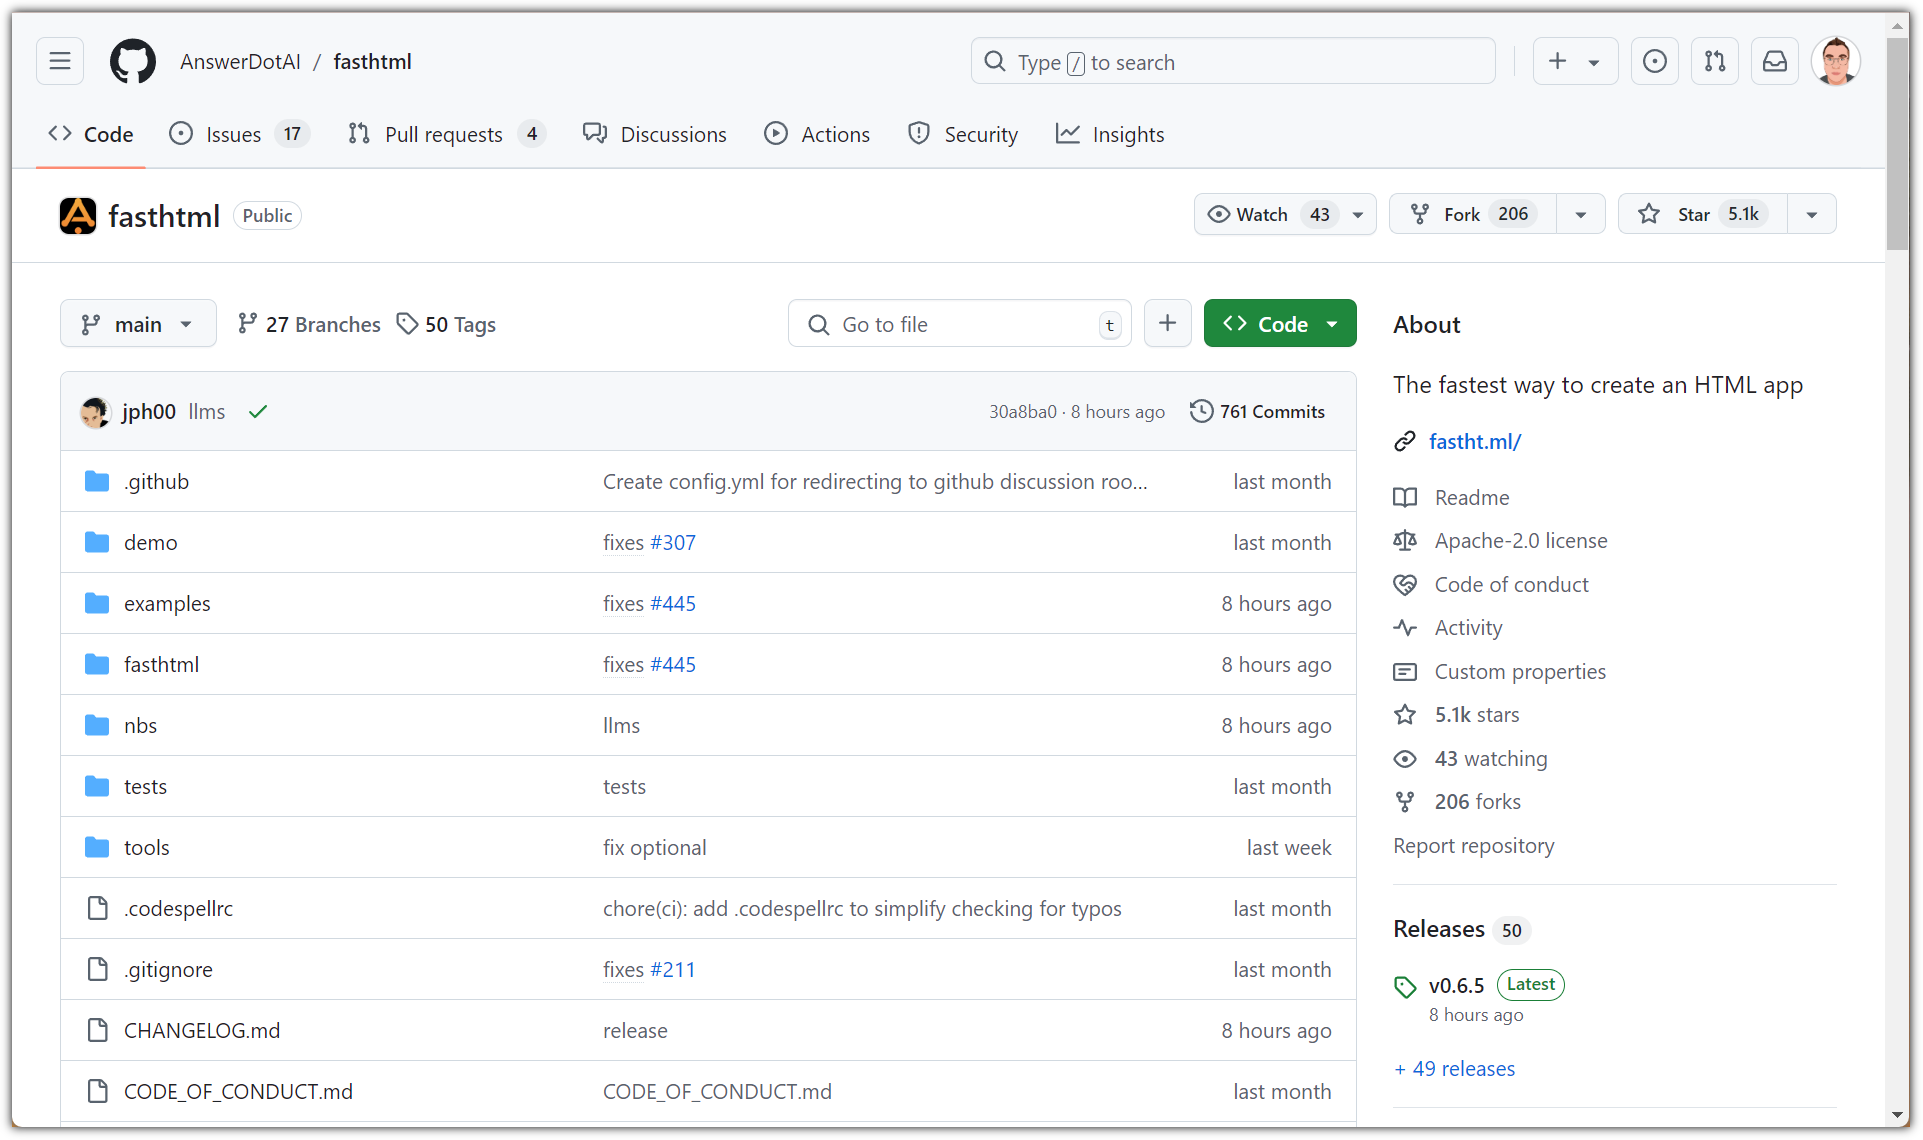Click the add file plus button

1167,324
